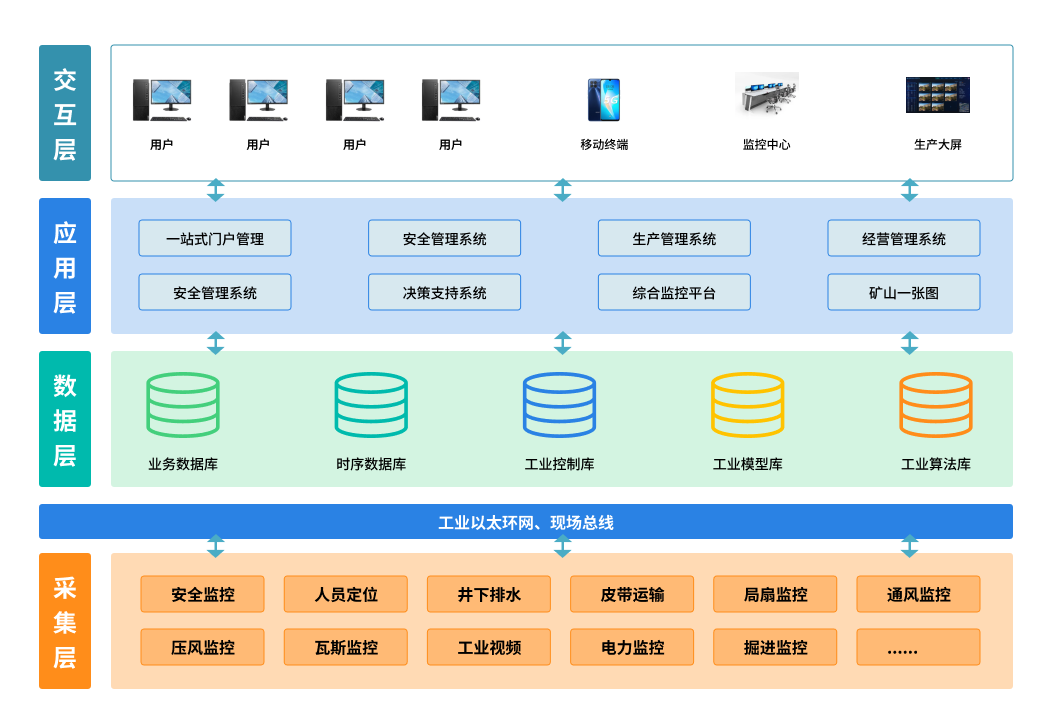Select the 交互层 layer label
Viewport: 1046px width, 727px height.
[65, 113]
